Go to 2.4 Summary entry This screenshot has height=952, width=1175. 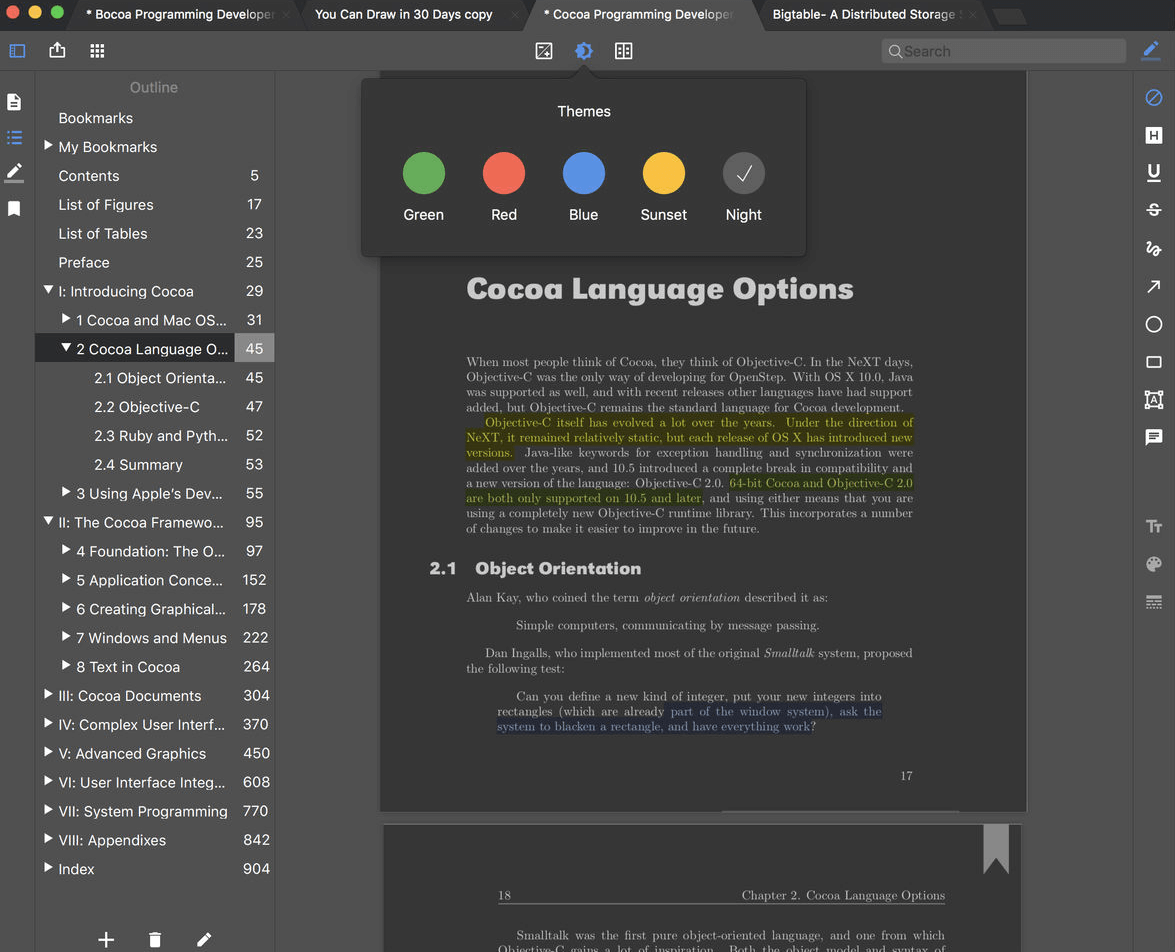(154, 465)
